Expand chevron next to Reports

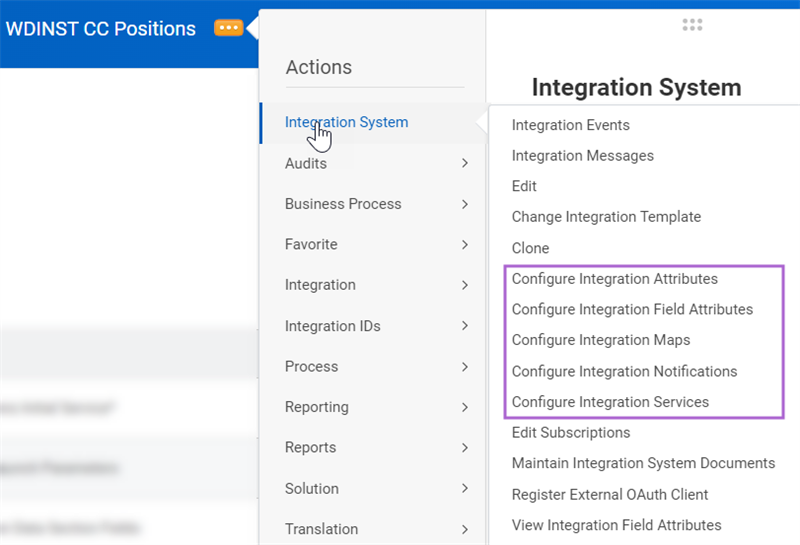click(x=465, y=448)
